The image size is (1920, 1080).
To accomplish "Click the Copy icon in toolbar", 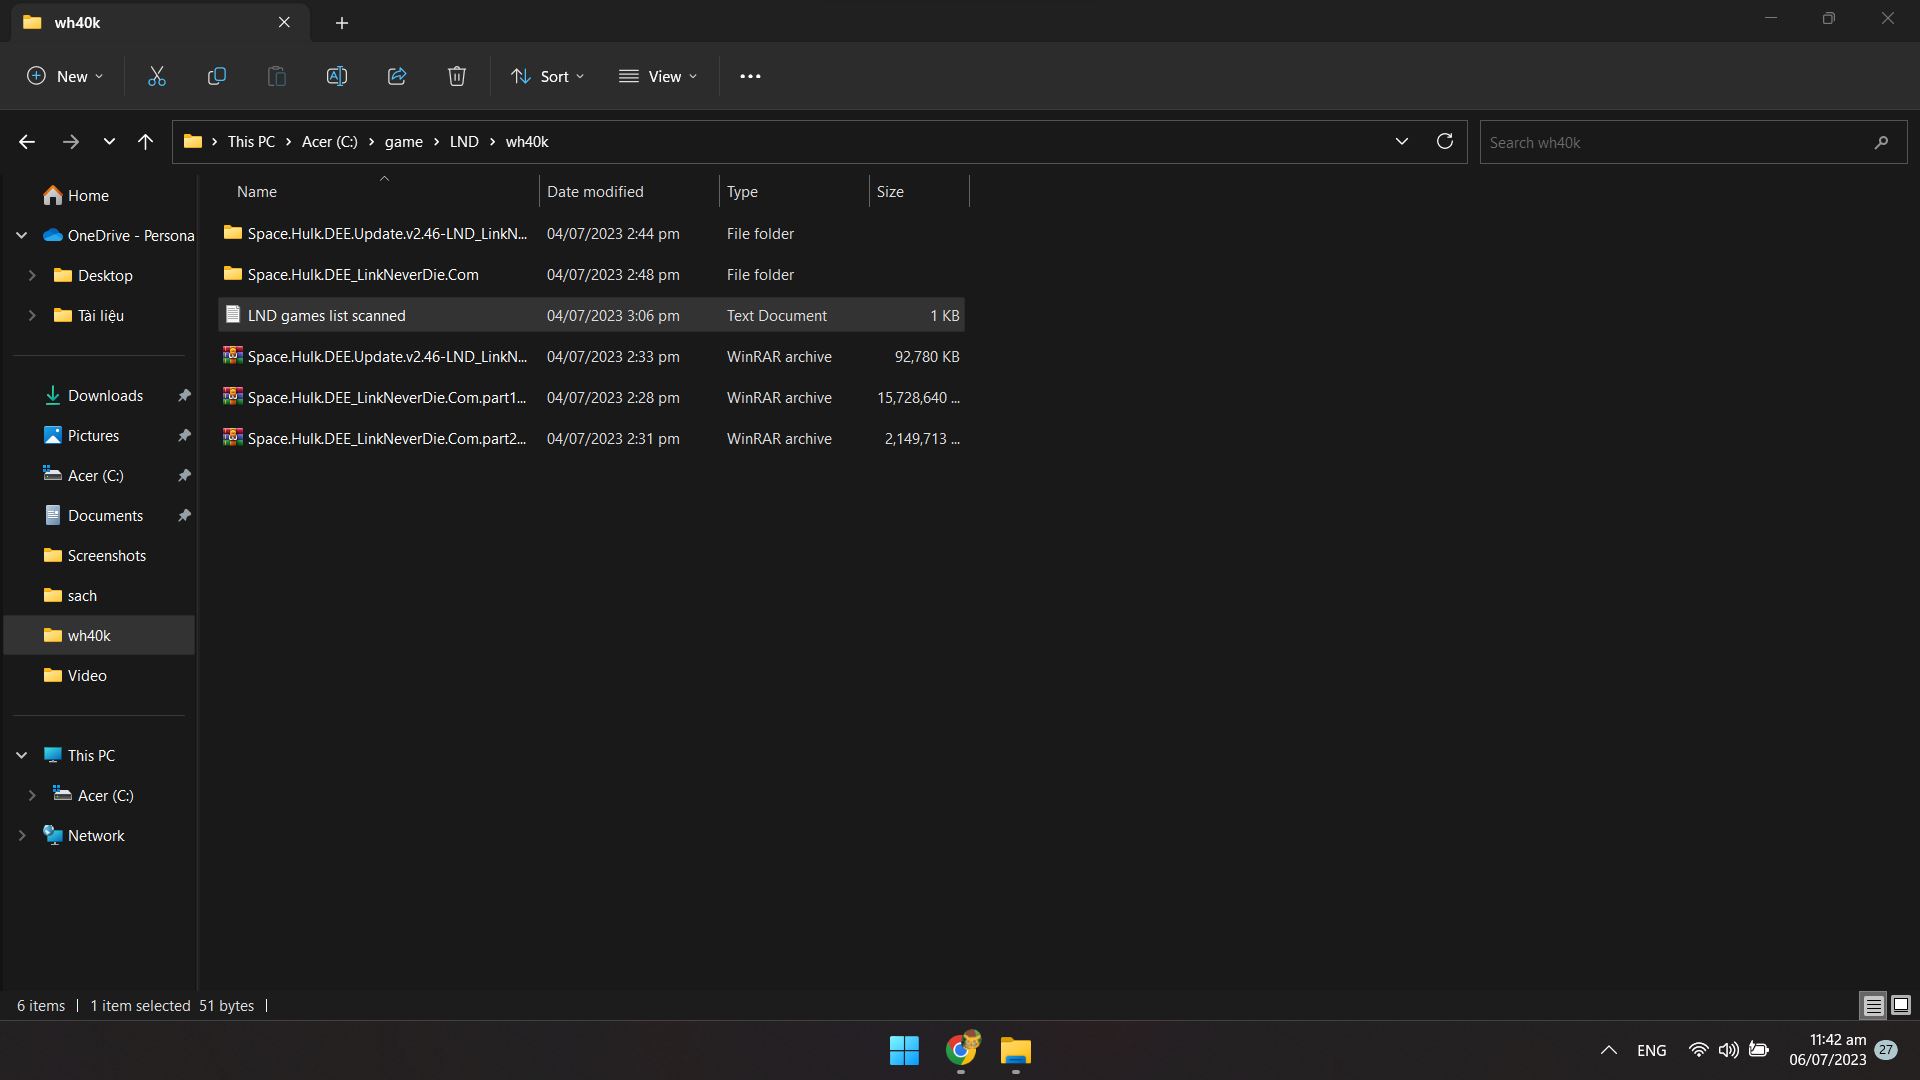I will click(216, 76).
